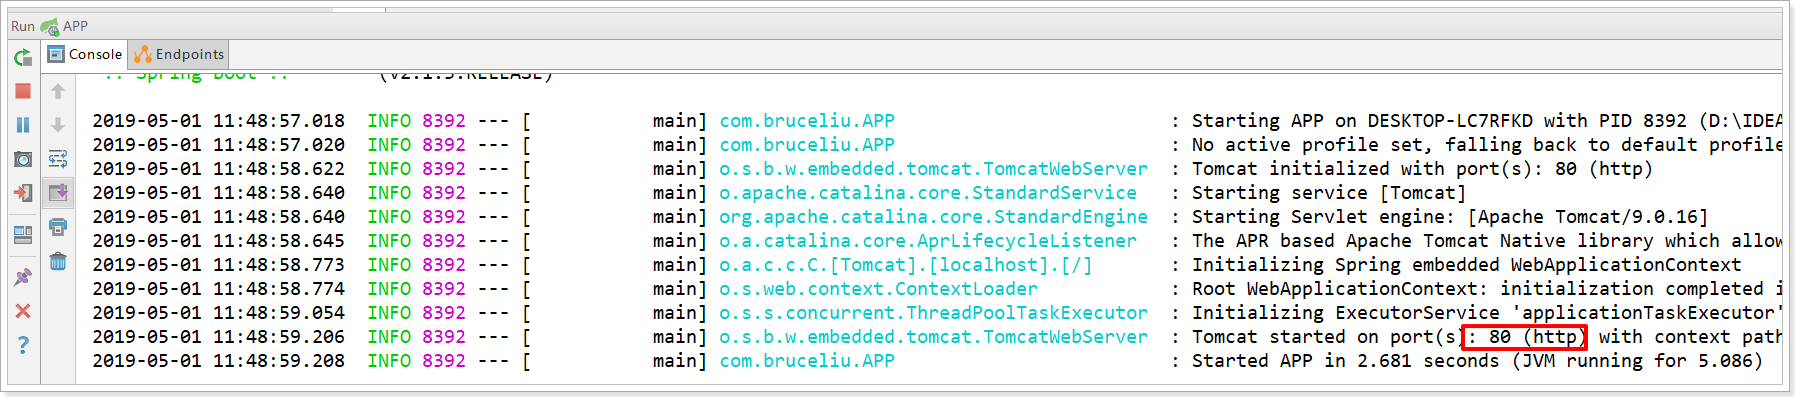Viewport: 1795px width, 397px height.
Task: Click the Exit icon with red arrow
Action: click(23, 193)
